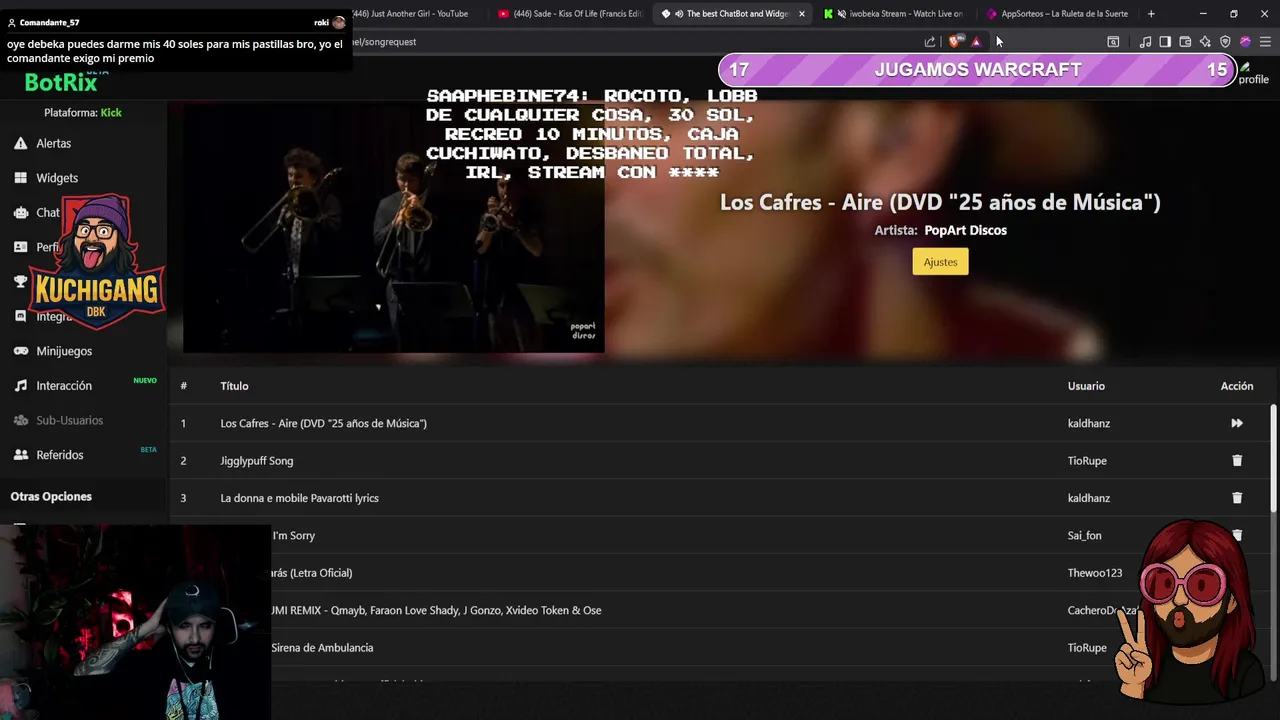Open the Interacción sidebar item

[x=64, y=385]
